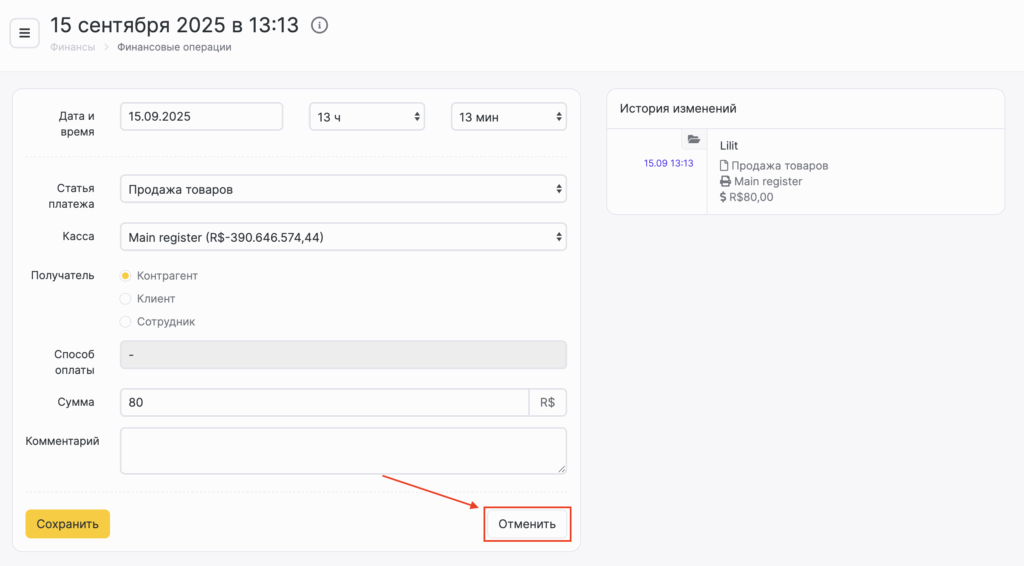Viewport: 1024px width, 566px height.
Task: Choose Сотрудник as recipient
Action: [126, 322]
